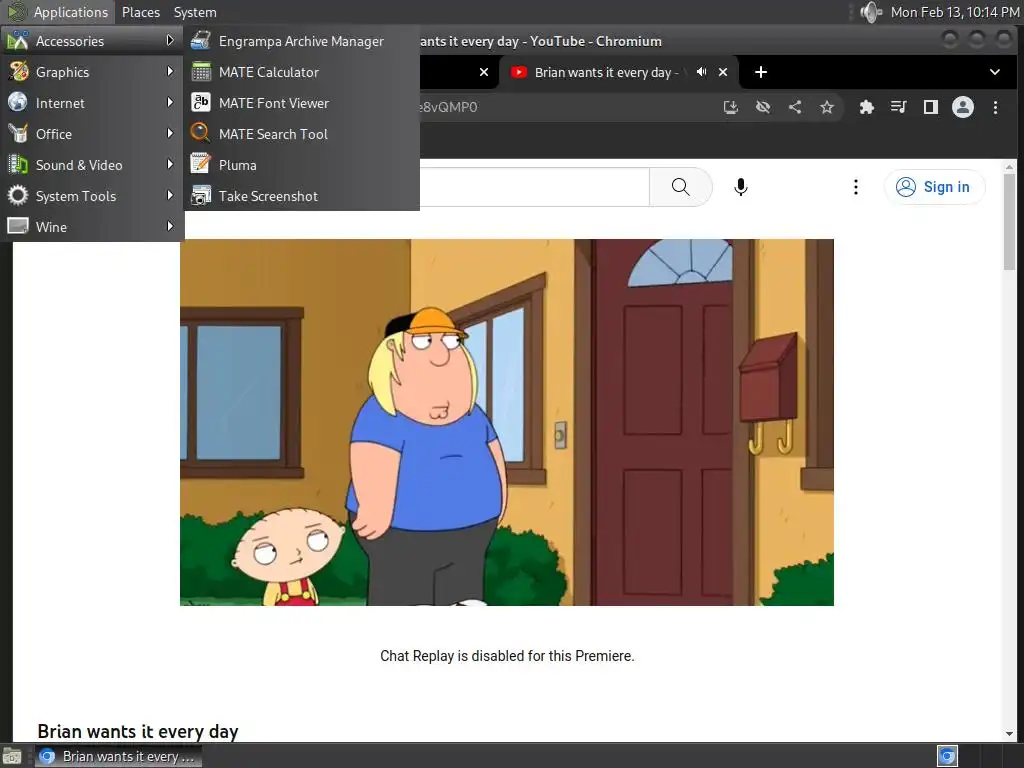Mute the Brian wants it every day tab
The width and height of the screenshot is (1024, 768).
pos(701,72)
